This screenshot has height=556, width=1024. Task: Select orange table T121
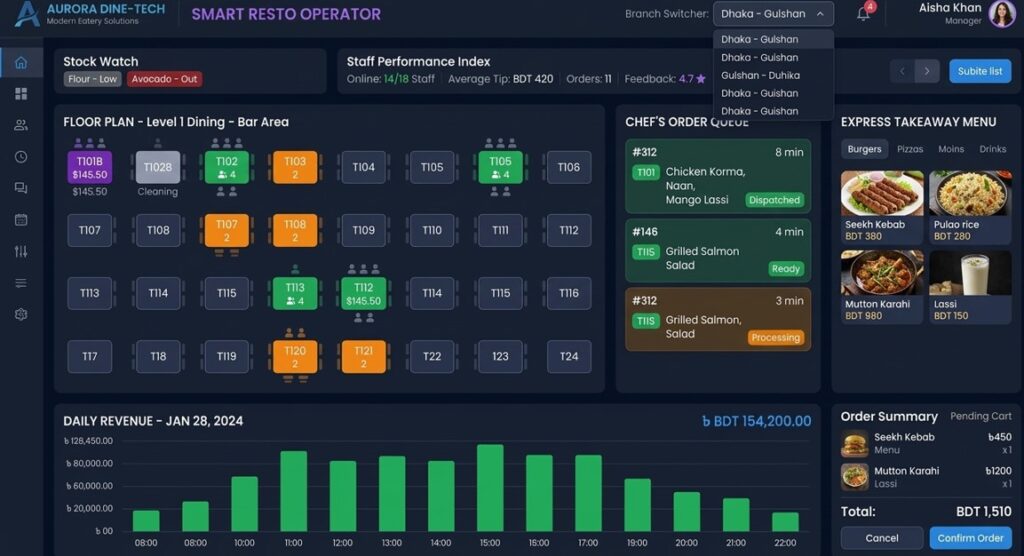364,357
